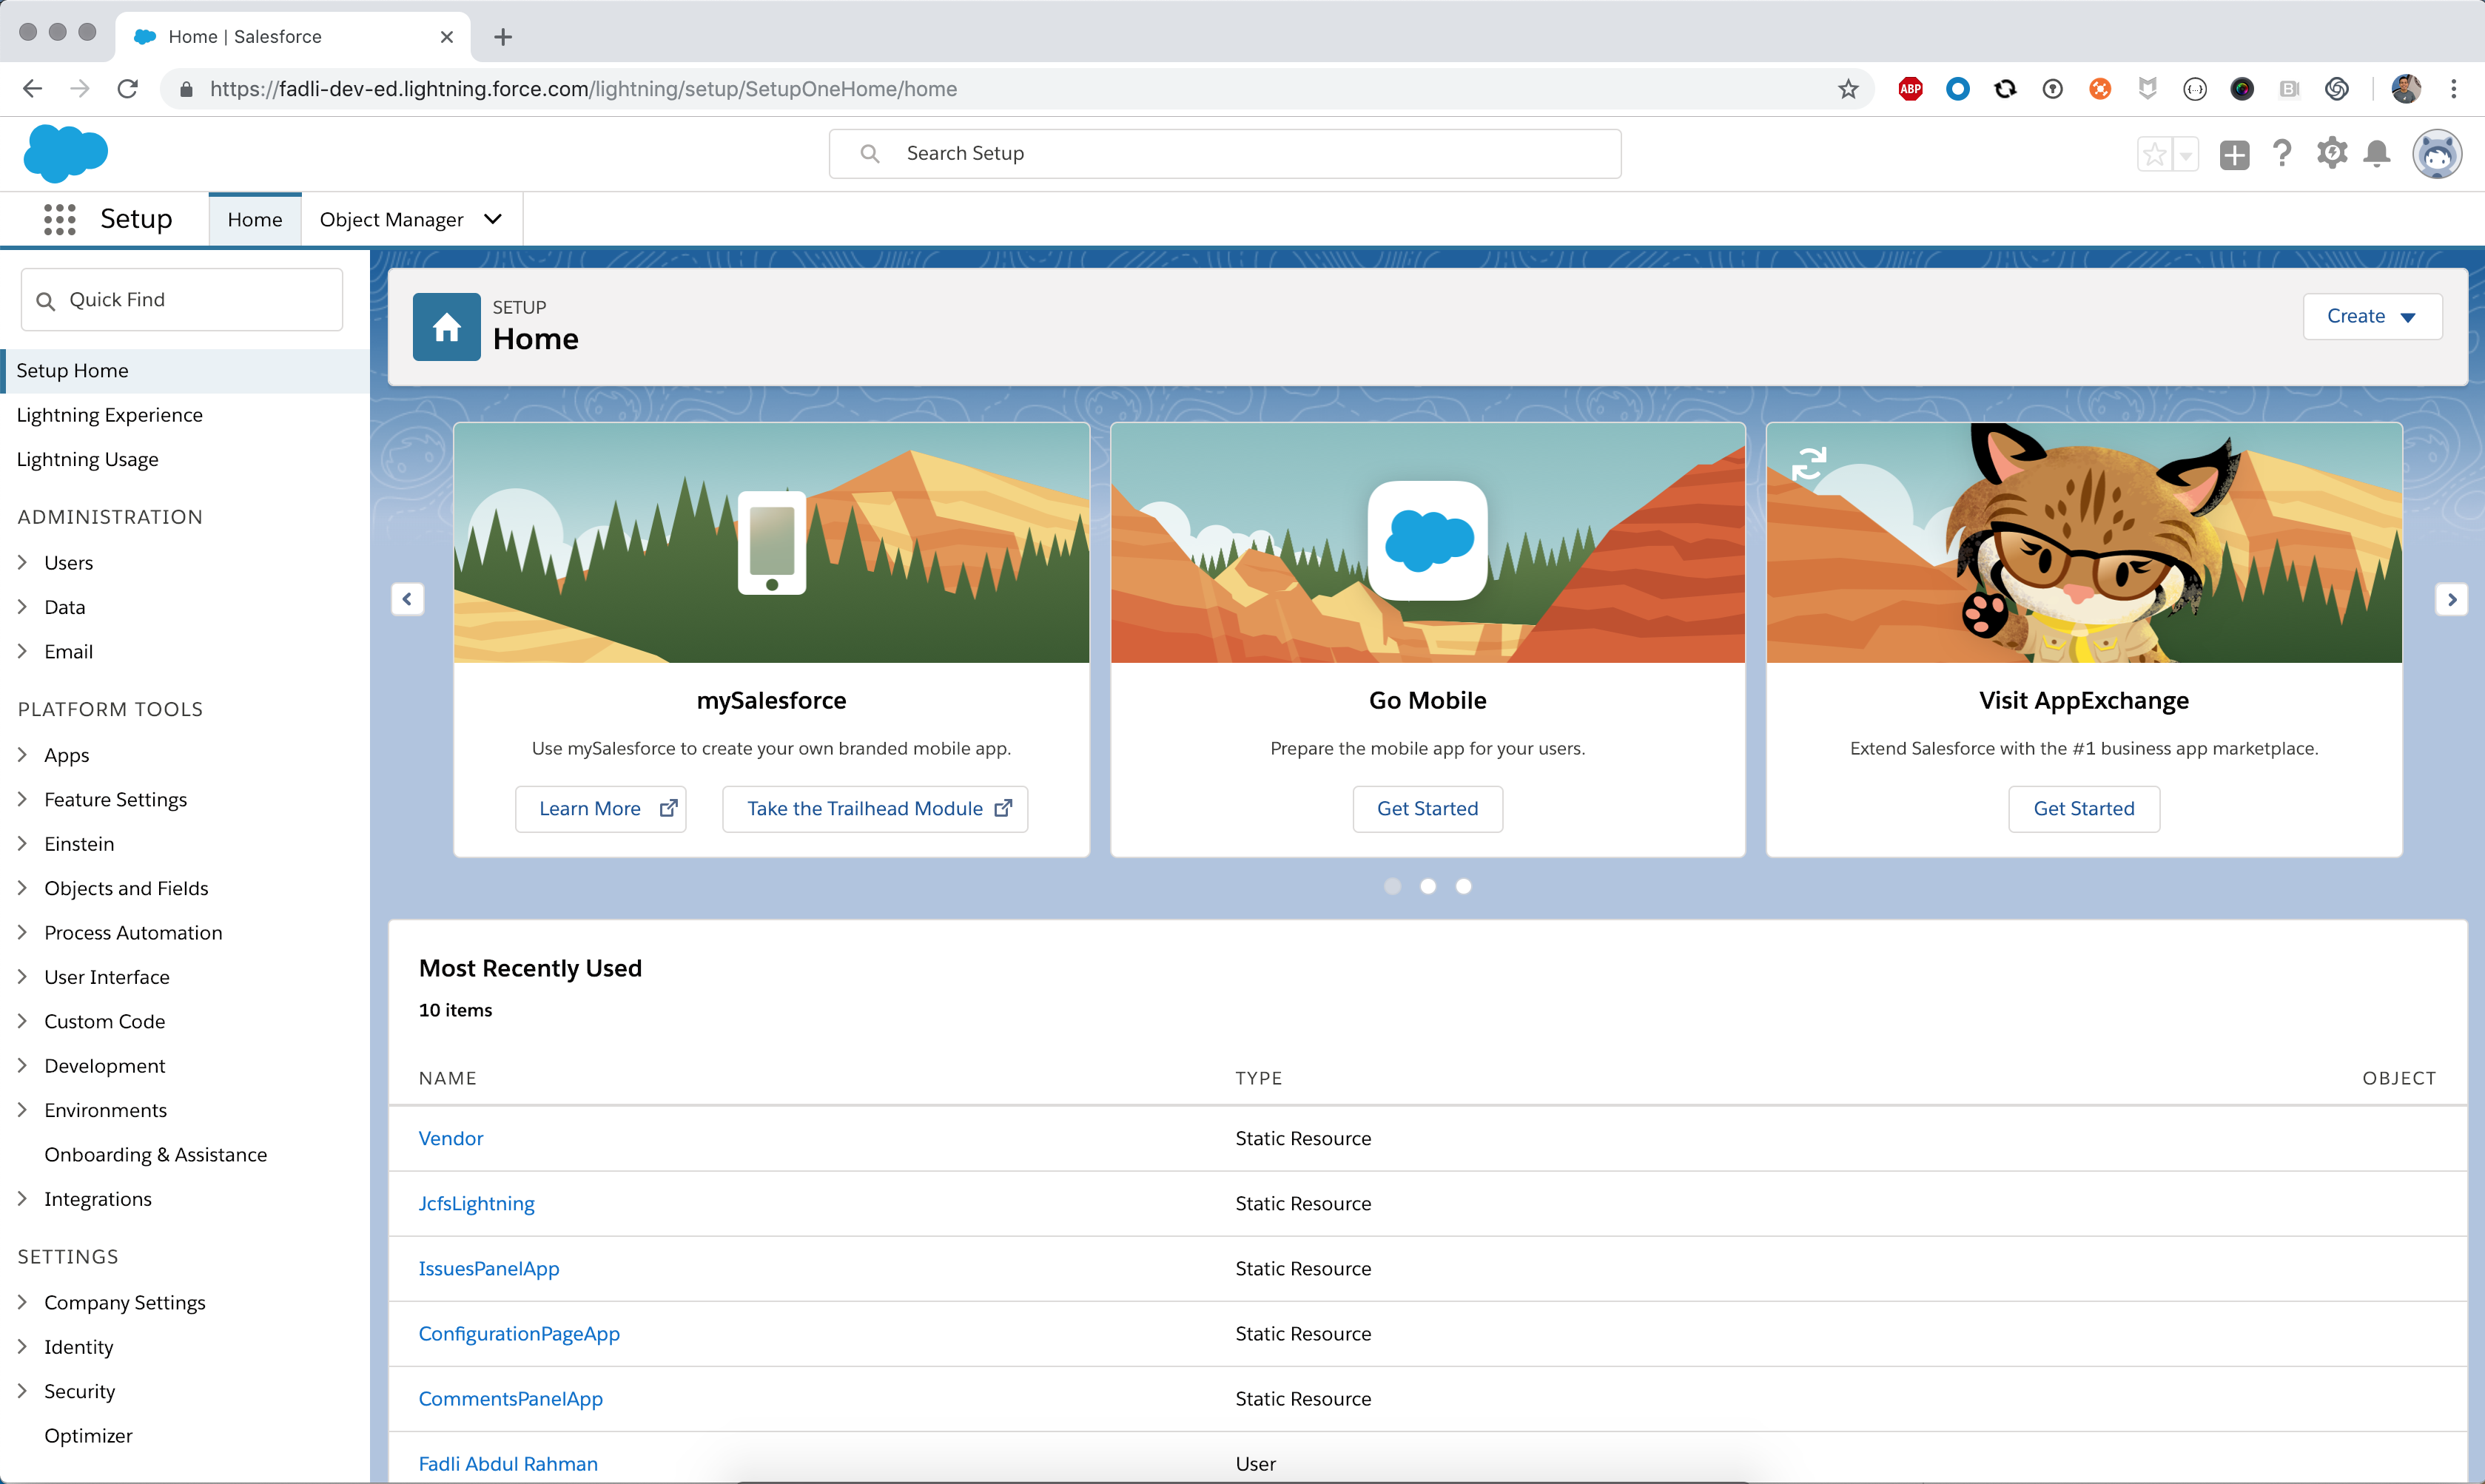The height and width of the screenshot is (1484, 2485).
Task: Open Onboarding & Assistance in the sidebar
Action: pyautogui.click(x=156, y=1154)
